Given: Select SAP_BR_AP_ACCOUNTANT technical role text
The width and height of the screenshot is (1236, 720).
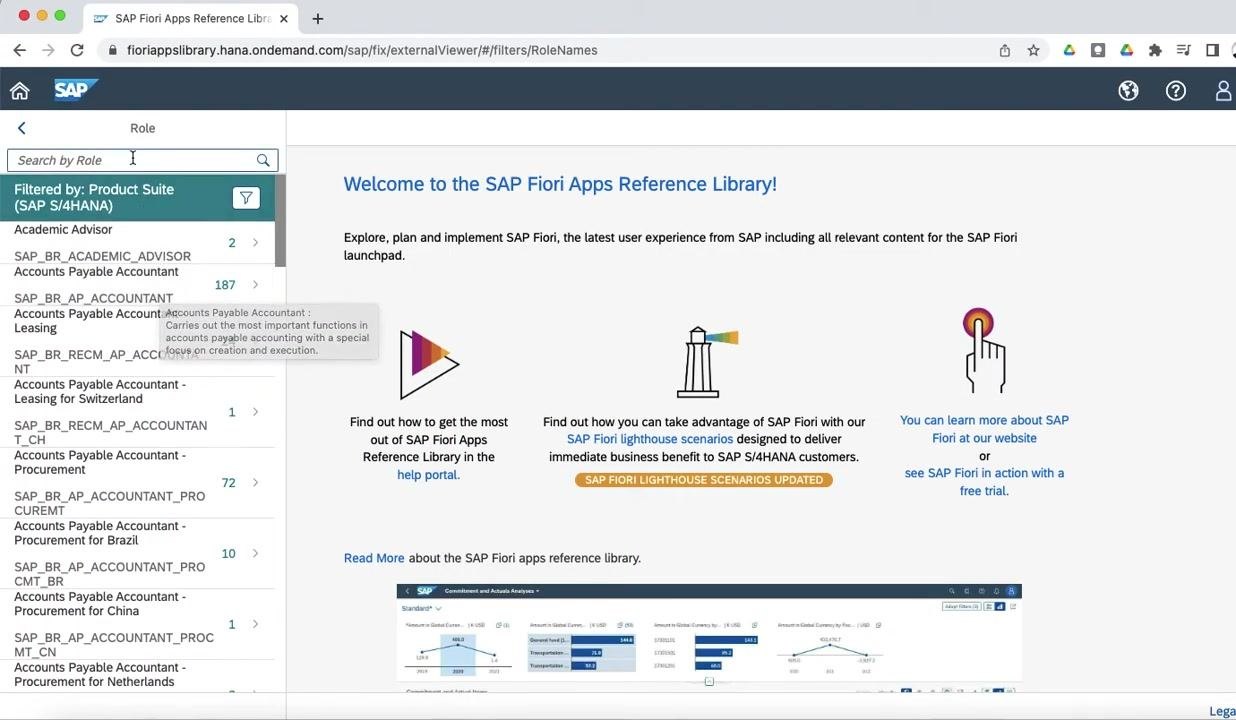Looking at the screenshot, I should pos(93,298).
